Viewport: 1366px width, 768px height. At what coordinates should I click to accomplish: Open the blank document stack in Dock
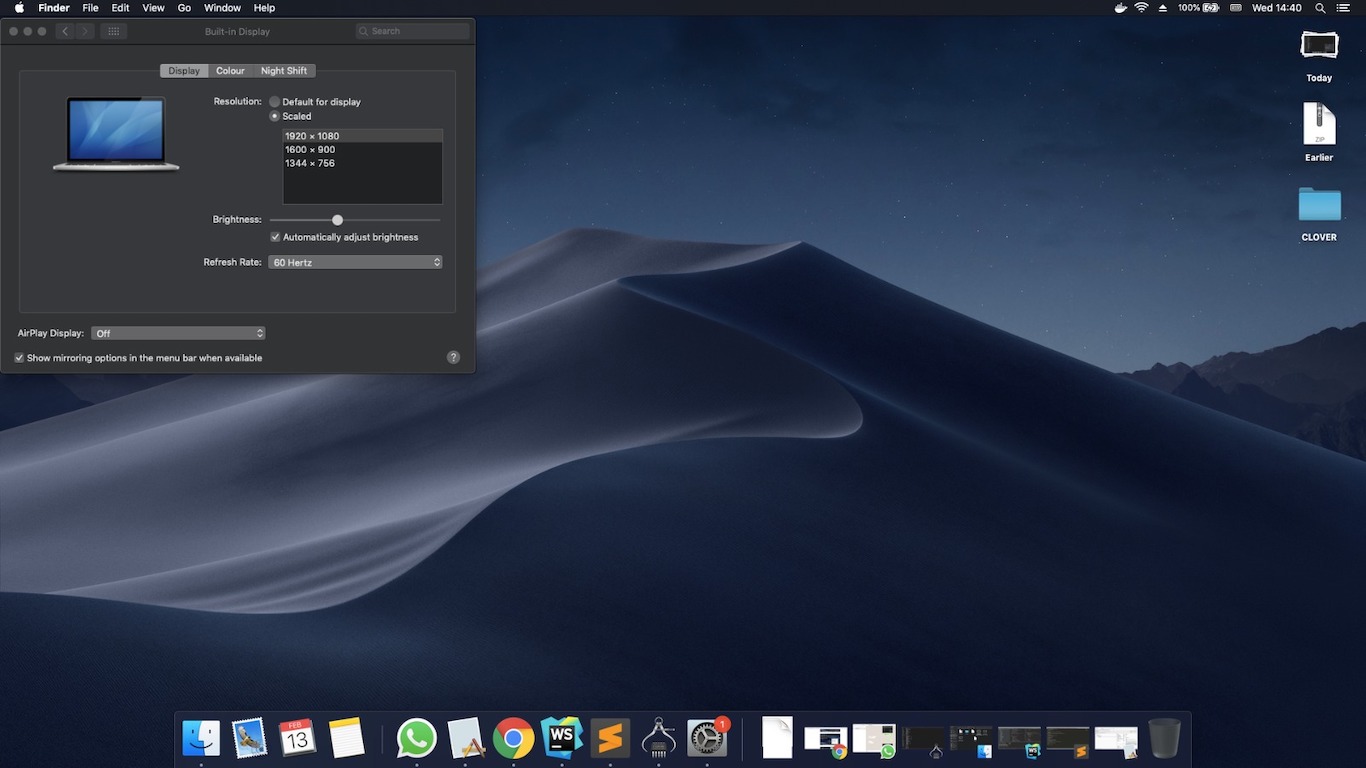[x=777, y=738]
